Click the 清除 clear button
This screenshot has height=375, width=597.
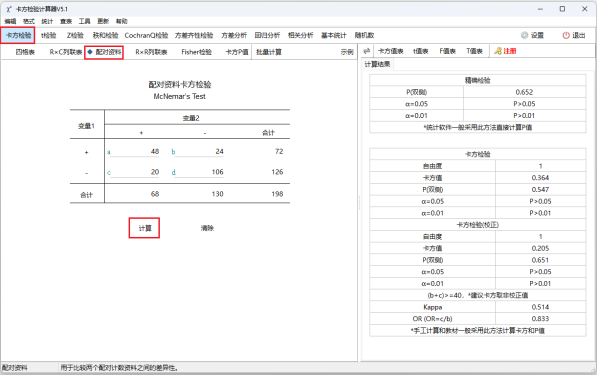207,228
